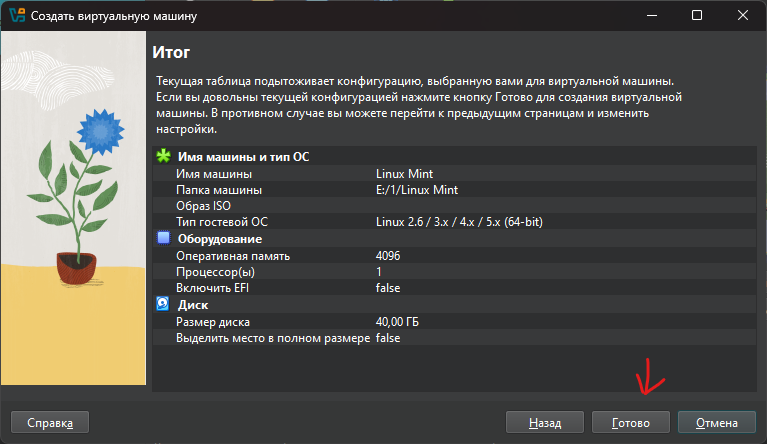Select the Включить EFI row label

(212, 288)
